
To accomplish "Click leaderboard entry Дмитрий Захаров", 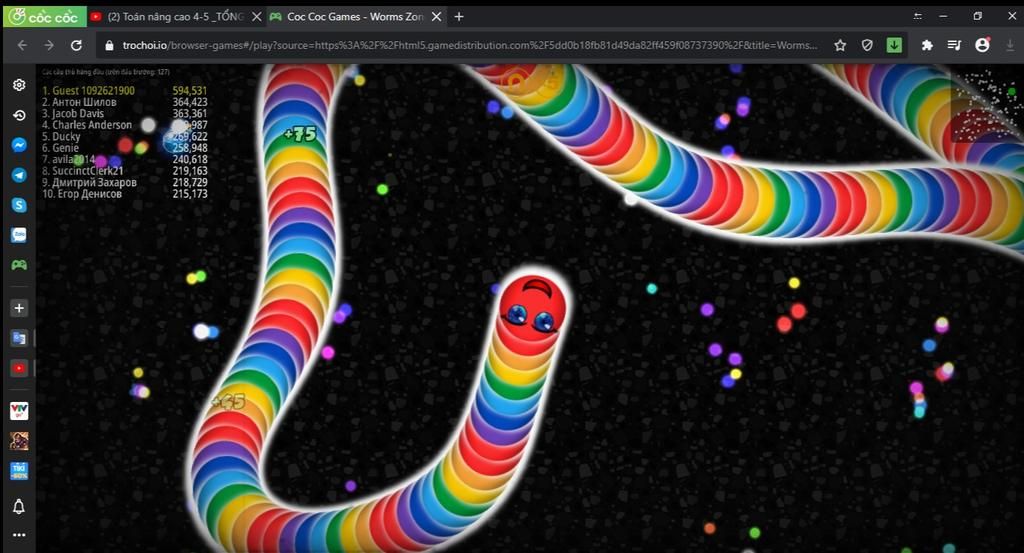I will [89, 182].
